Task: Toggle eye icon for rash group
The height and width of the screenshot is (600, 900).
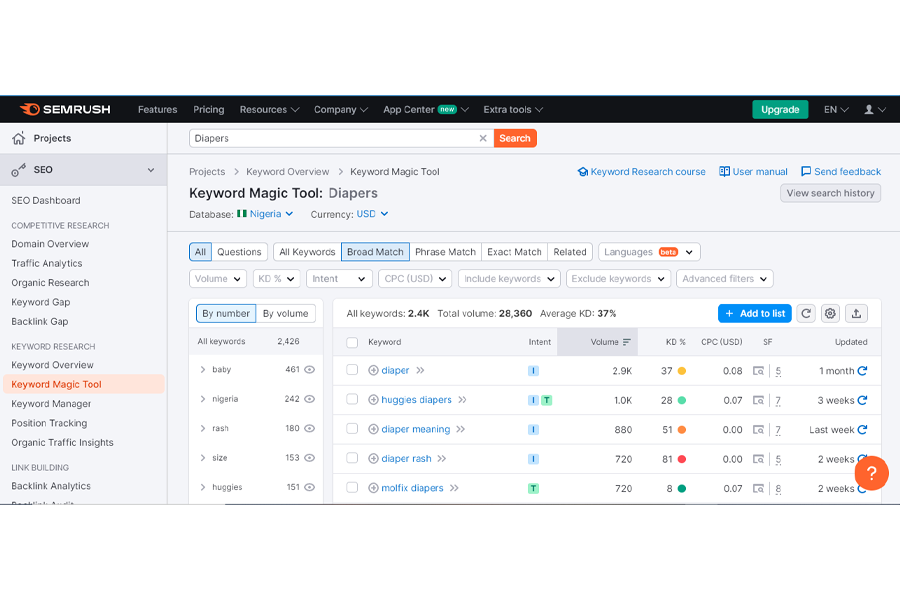Action: 309,428
